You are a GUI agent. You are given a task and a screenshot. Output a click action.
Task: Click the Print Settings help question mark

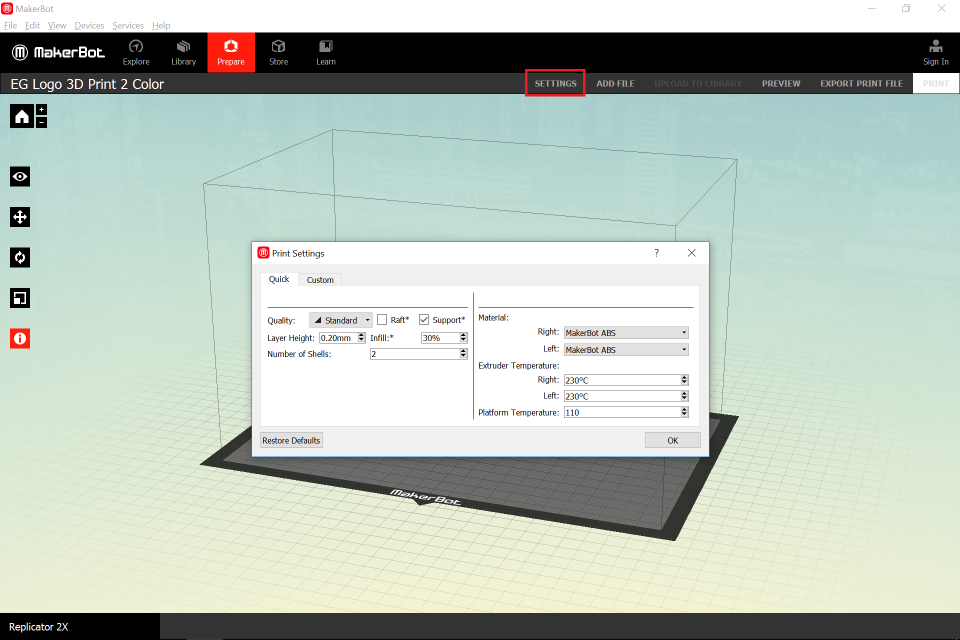click(657, 253)
